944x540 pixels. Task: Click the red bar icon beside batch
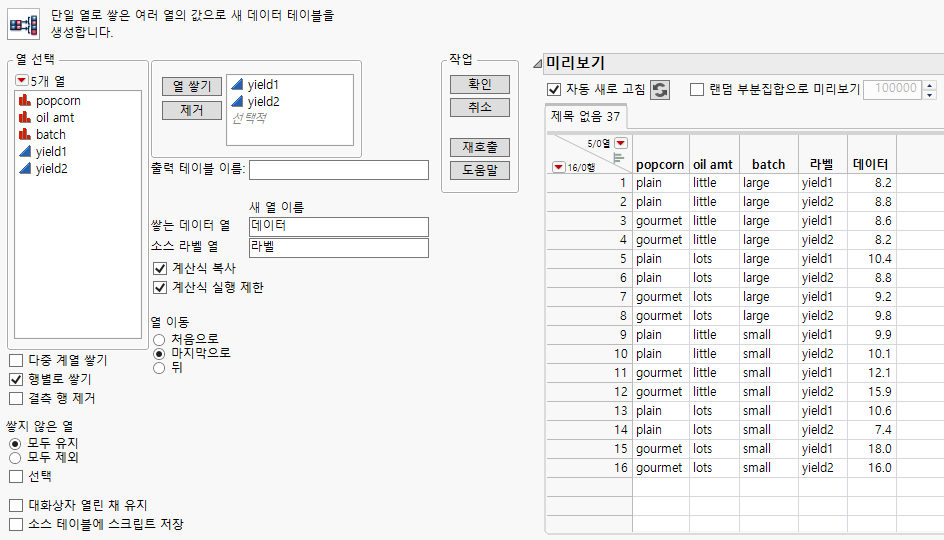point(25,134)
